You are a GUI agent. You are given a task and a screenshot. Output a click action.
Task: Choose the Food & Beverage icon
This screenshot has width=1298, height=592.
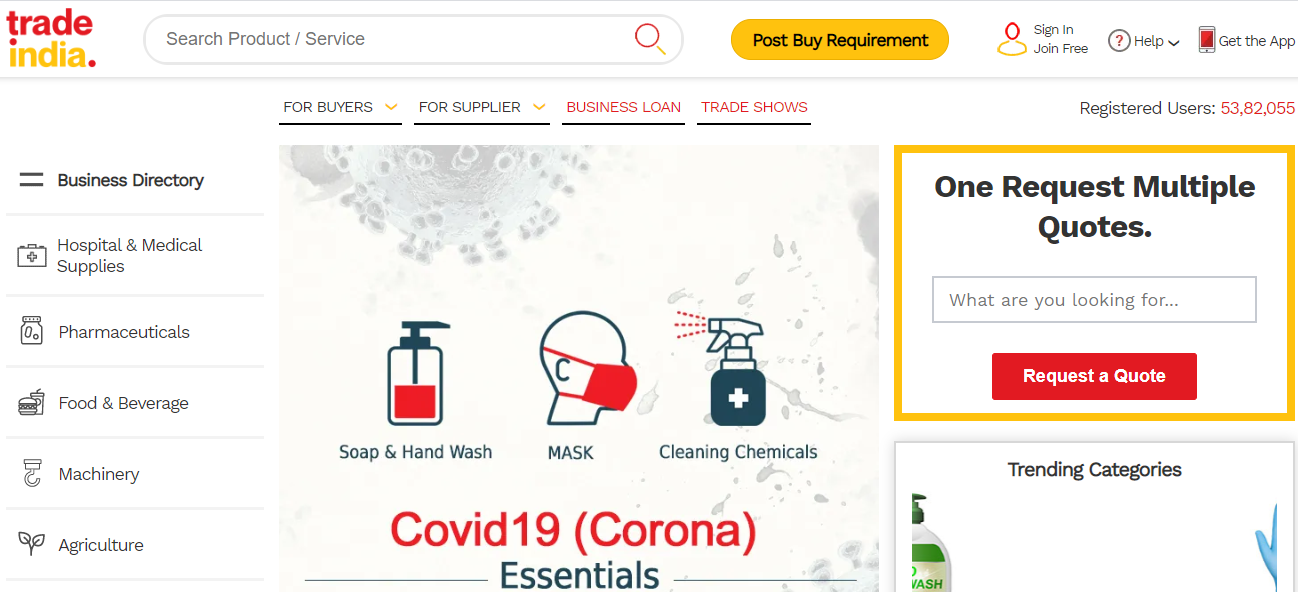tap(32, 403)
